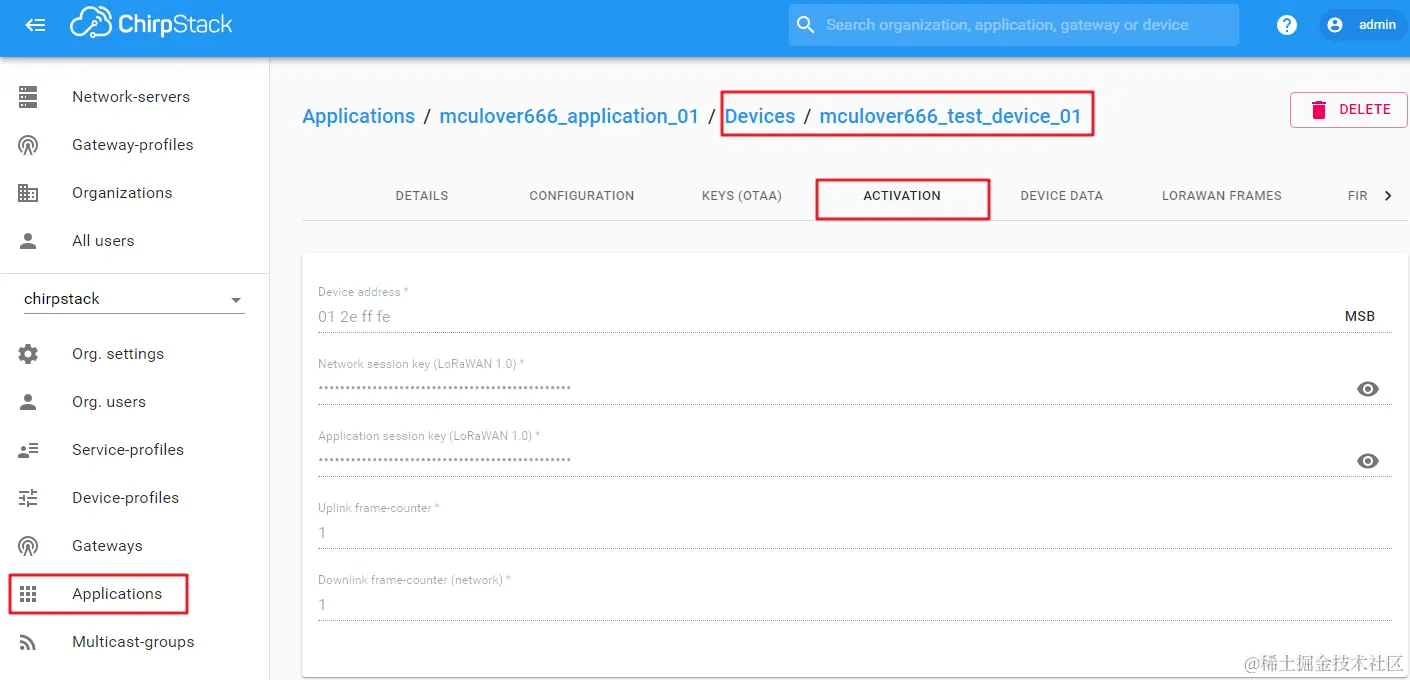Reveal the Network session key with the eye icon
The height and width of the screenshot is (680, 1410).
[1368, 389]
